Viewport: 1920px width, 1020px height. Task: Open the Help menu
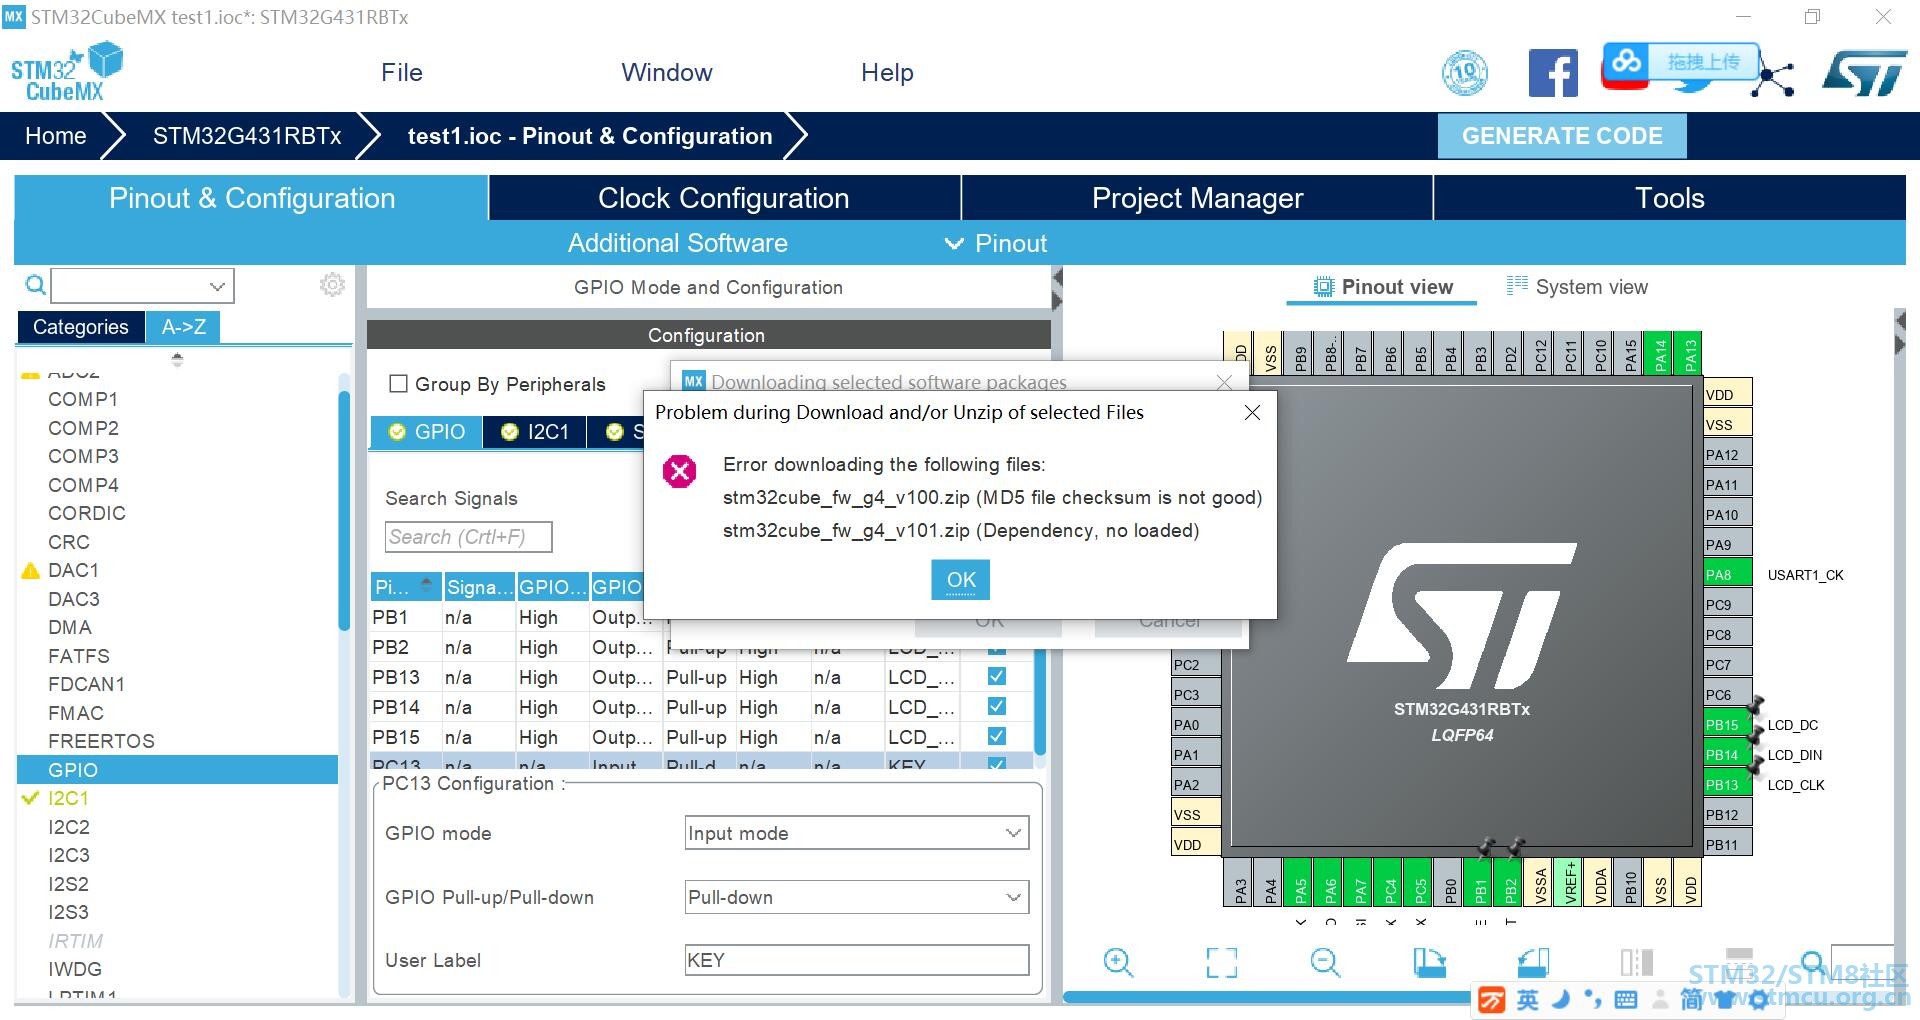tap(887, 72)
